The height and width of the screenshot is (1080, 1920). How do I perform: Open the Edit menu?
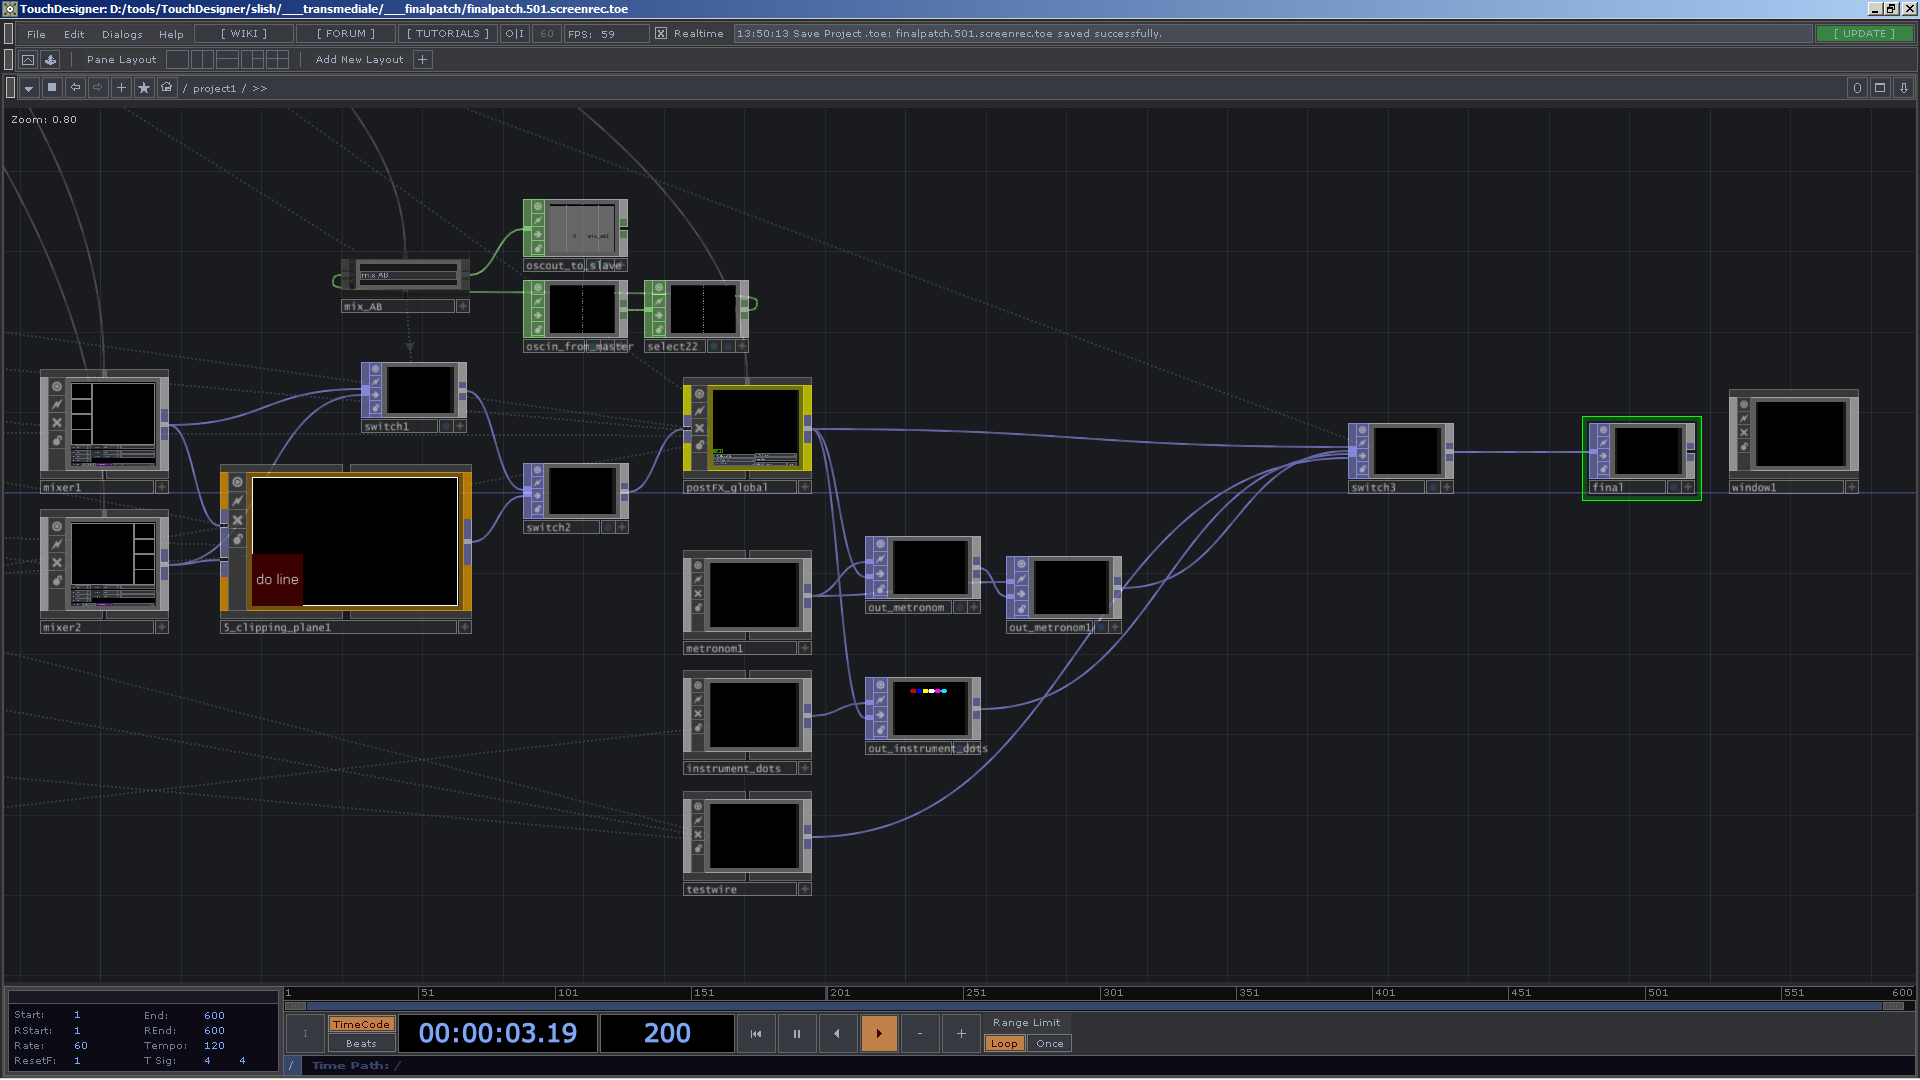[x=74, y=34]
